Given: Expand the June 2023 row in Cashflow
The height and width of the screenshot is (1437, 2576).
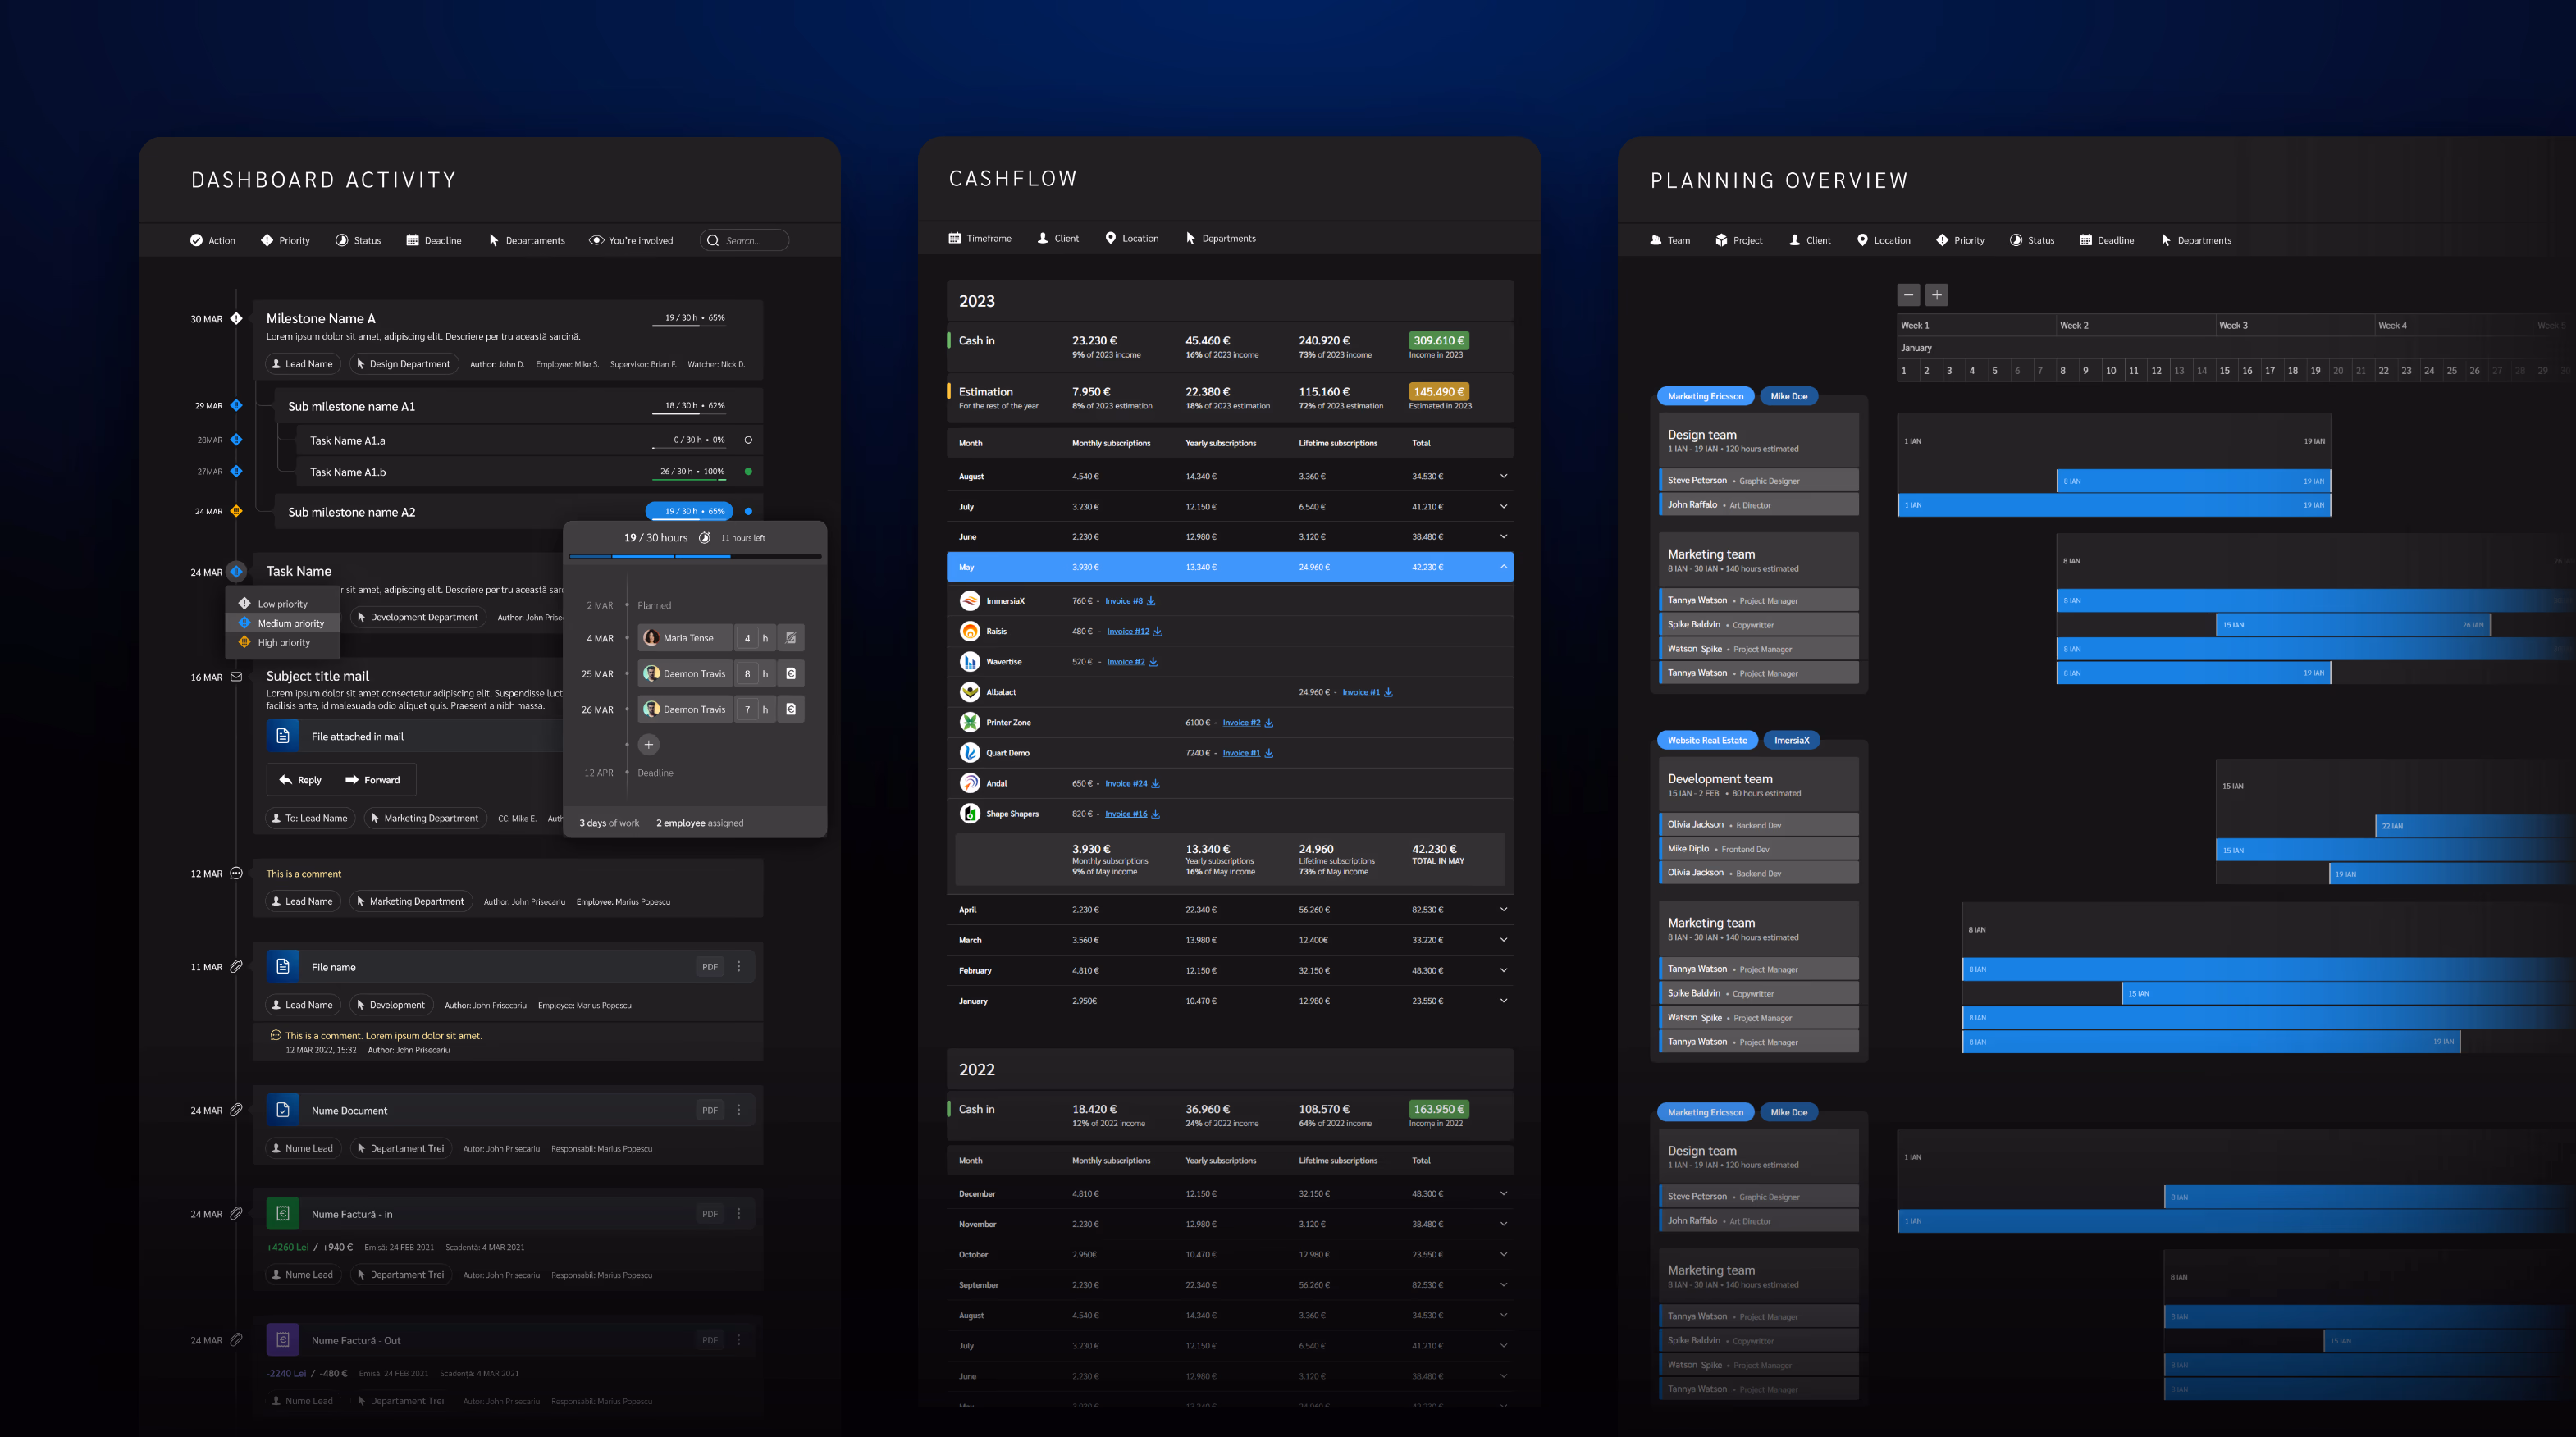Looking at the screenshot, I should 1503,536.
